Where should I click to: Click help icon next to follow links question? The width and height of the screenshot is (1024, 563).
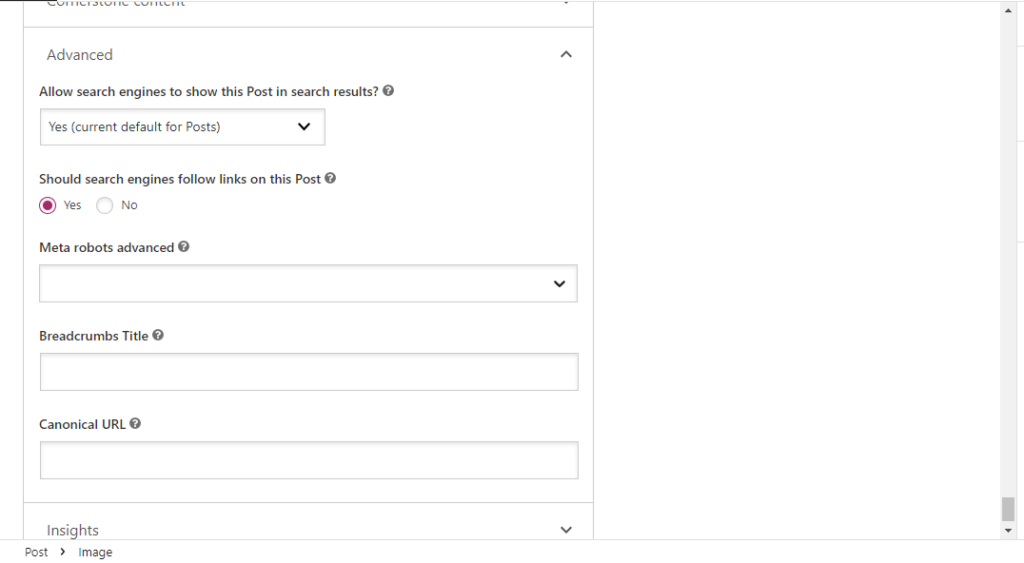point(331,179)
